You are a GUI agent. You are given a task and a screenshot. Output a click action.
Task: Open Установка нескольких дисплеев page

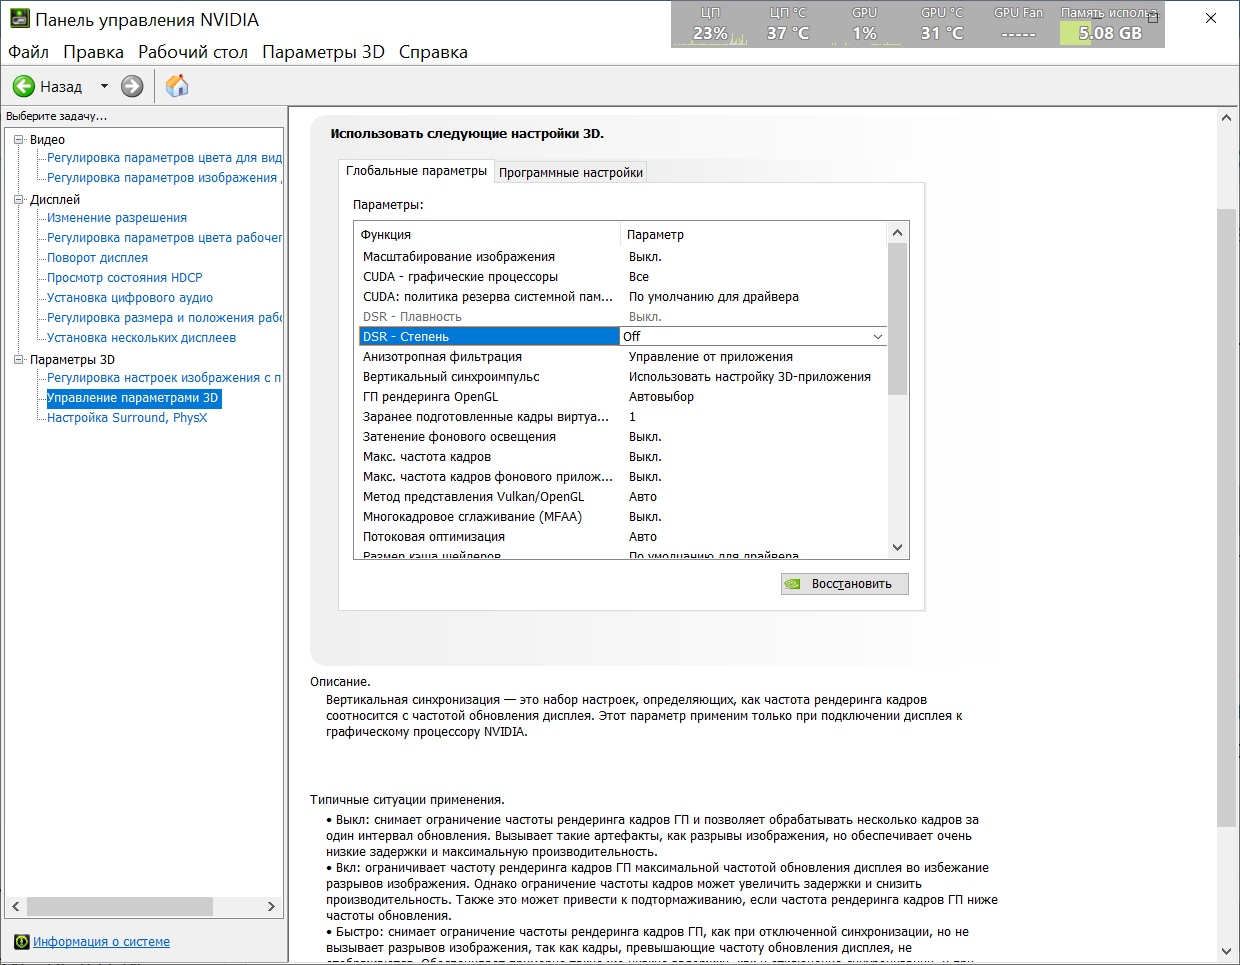coord(141,338)
